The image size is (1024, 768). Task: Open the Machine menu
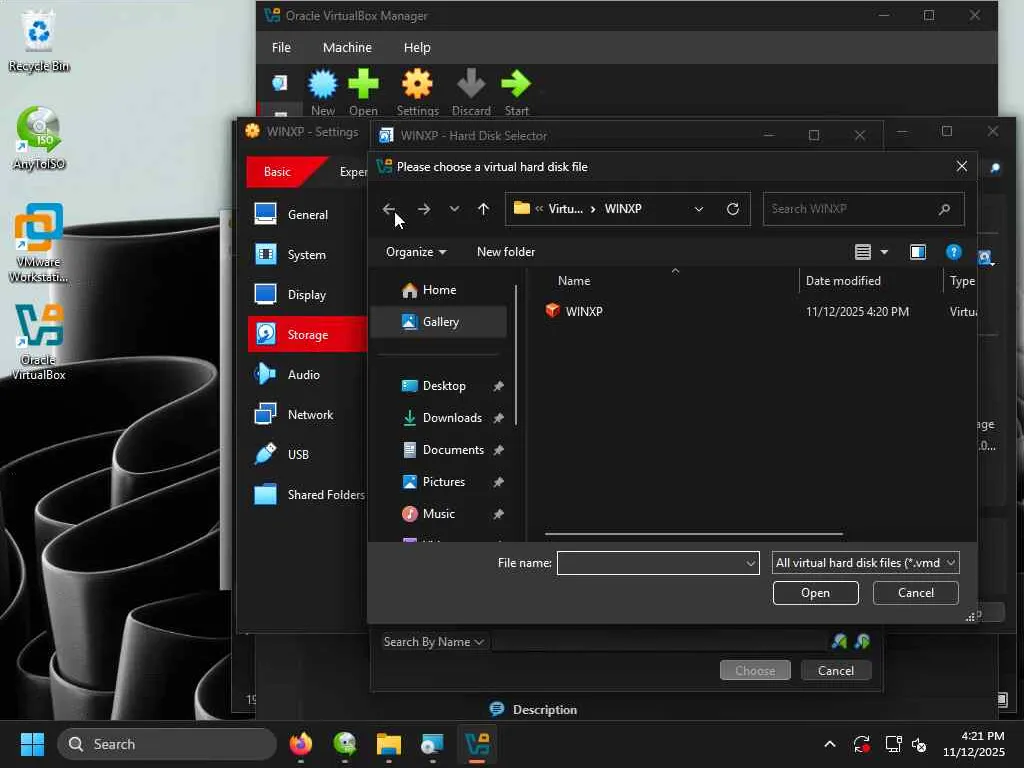tap(347, 48)
